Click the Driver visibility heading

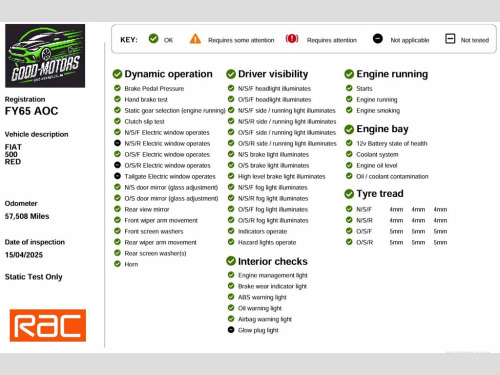(273, 74)
